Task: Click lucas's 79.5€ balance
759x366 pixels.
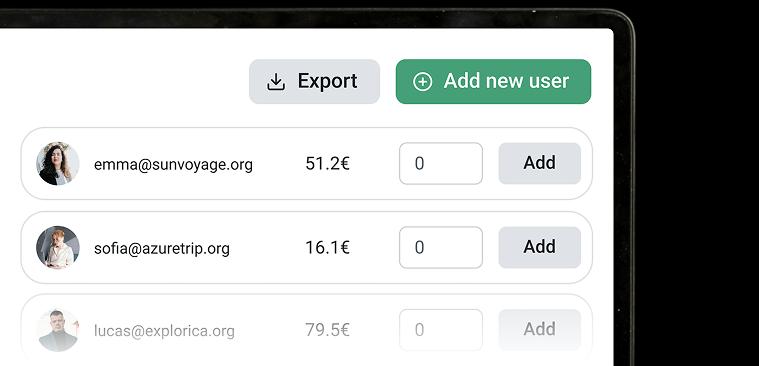Action: pos(327,330)
